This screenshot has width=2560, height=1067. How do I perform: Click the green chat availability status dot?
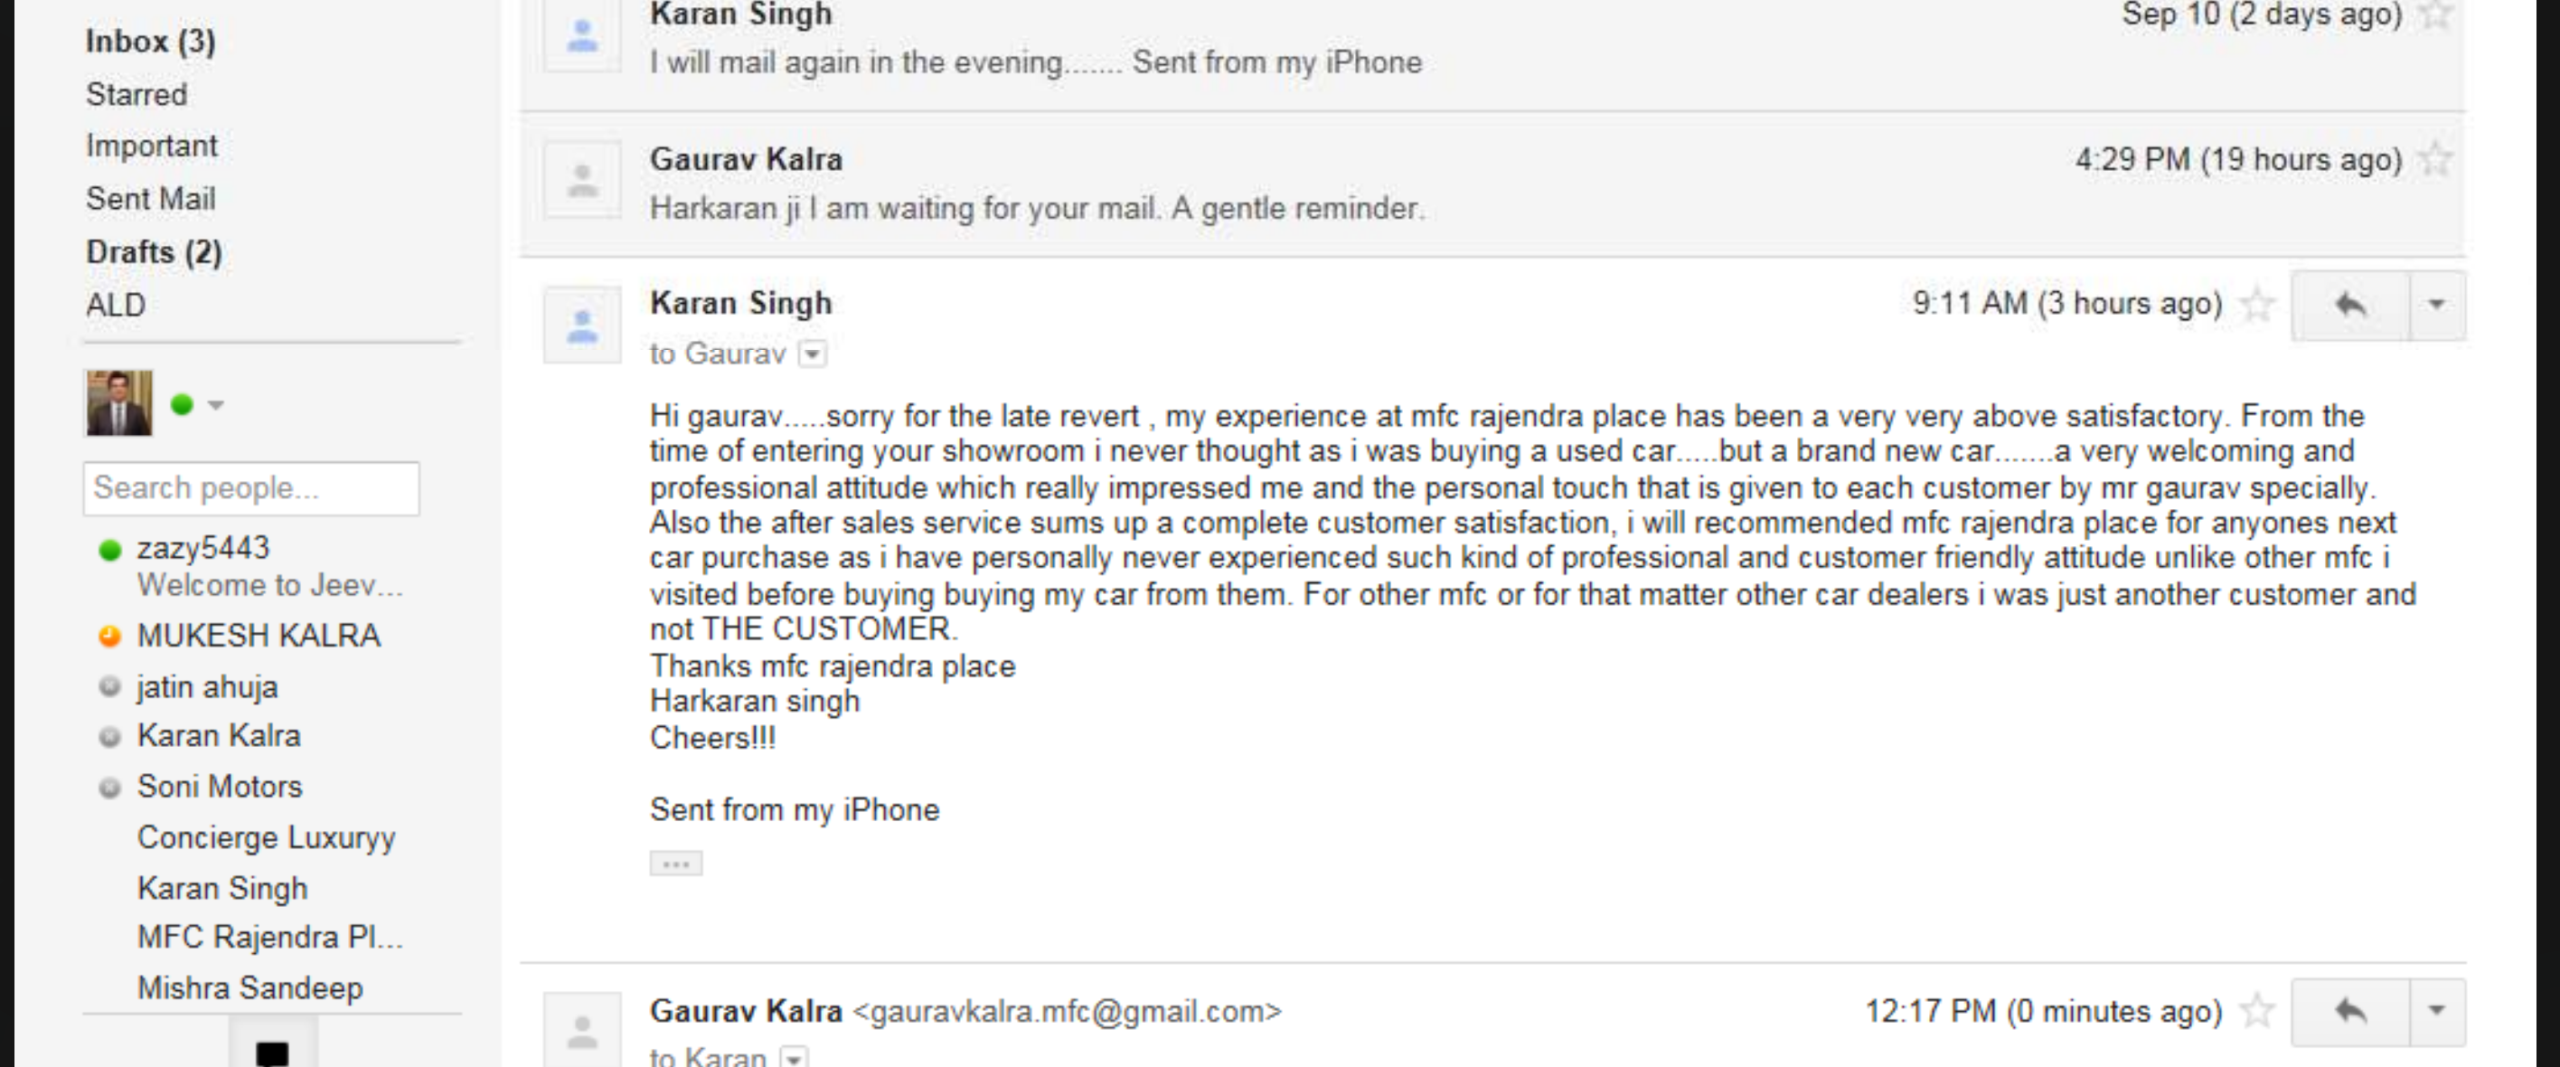182,404
